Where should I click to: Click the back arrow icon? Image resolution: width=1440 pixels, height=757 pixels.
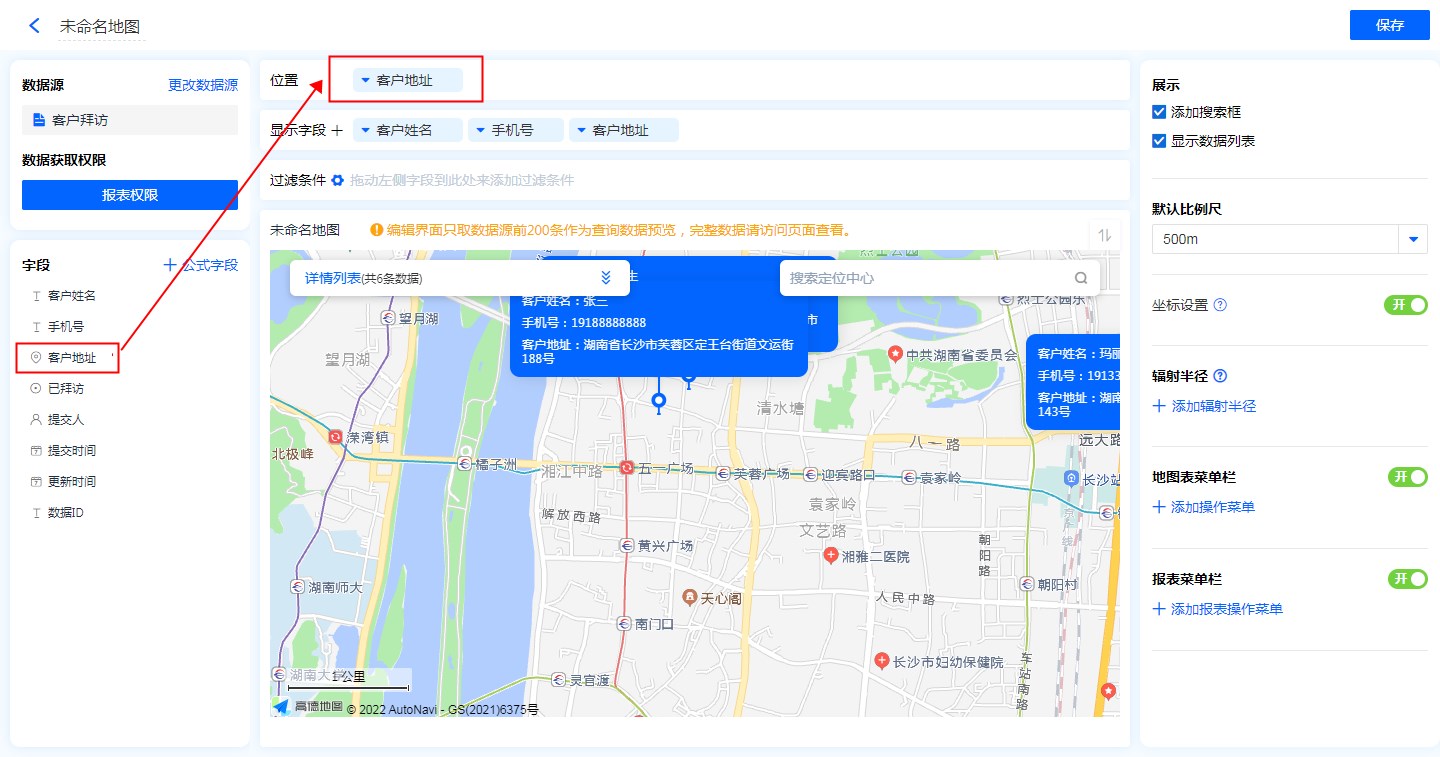pyautogui.click(x=35, y=26)
